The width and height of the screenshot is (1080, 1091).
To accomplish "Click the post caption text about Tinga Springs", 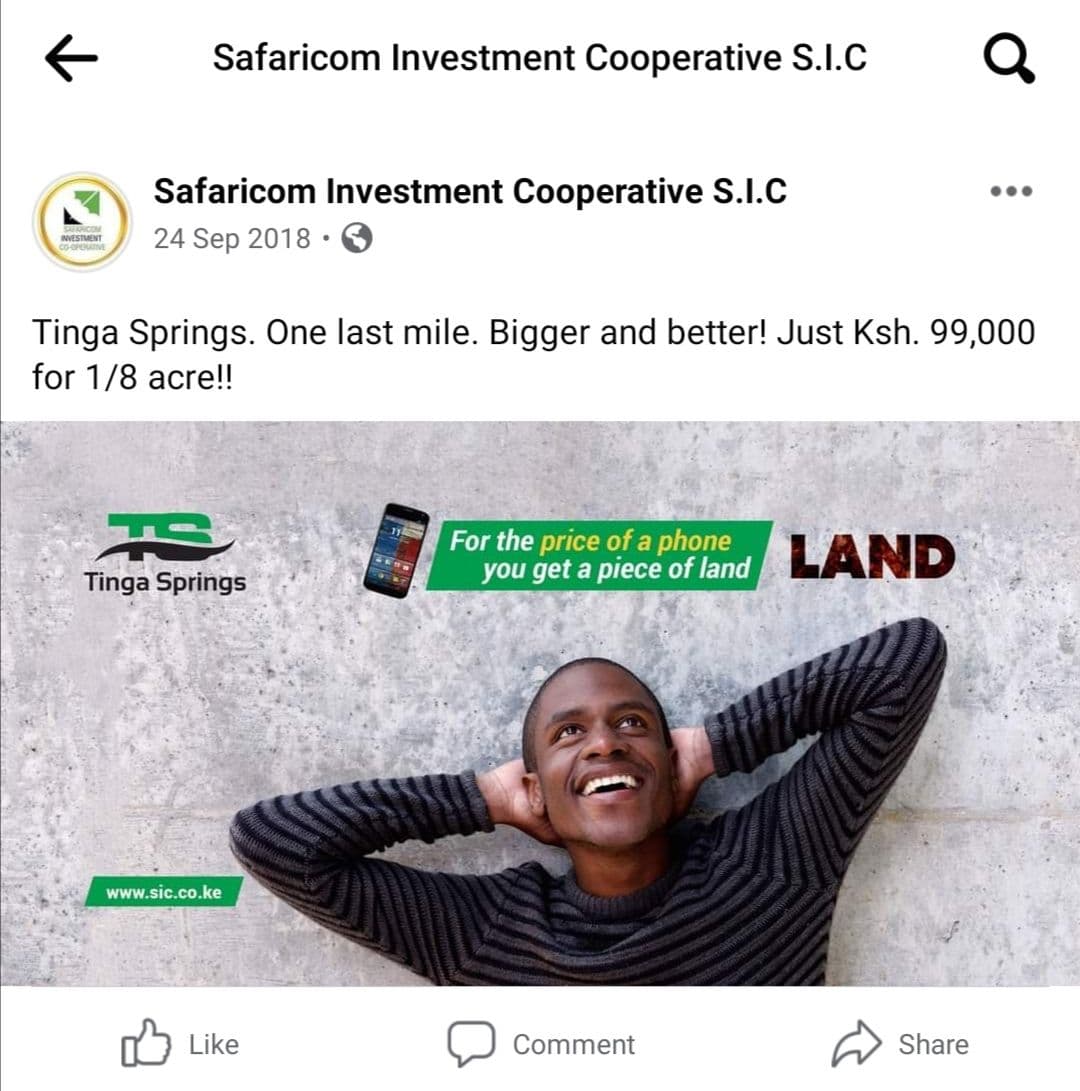I will (533, 355).
